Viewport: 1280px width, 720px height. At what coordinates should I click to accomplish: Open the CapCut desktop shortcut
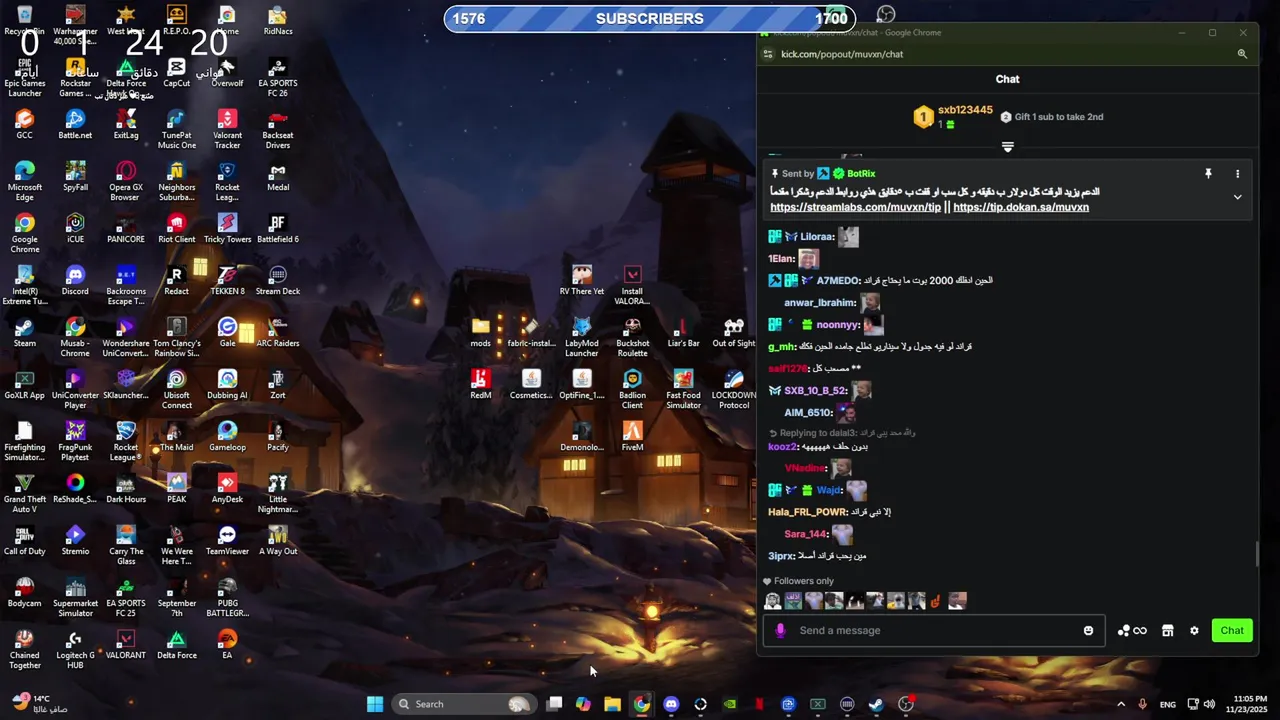pos(177,72)
